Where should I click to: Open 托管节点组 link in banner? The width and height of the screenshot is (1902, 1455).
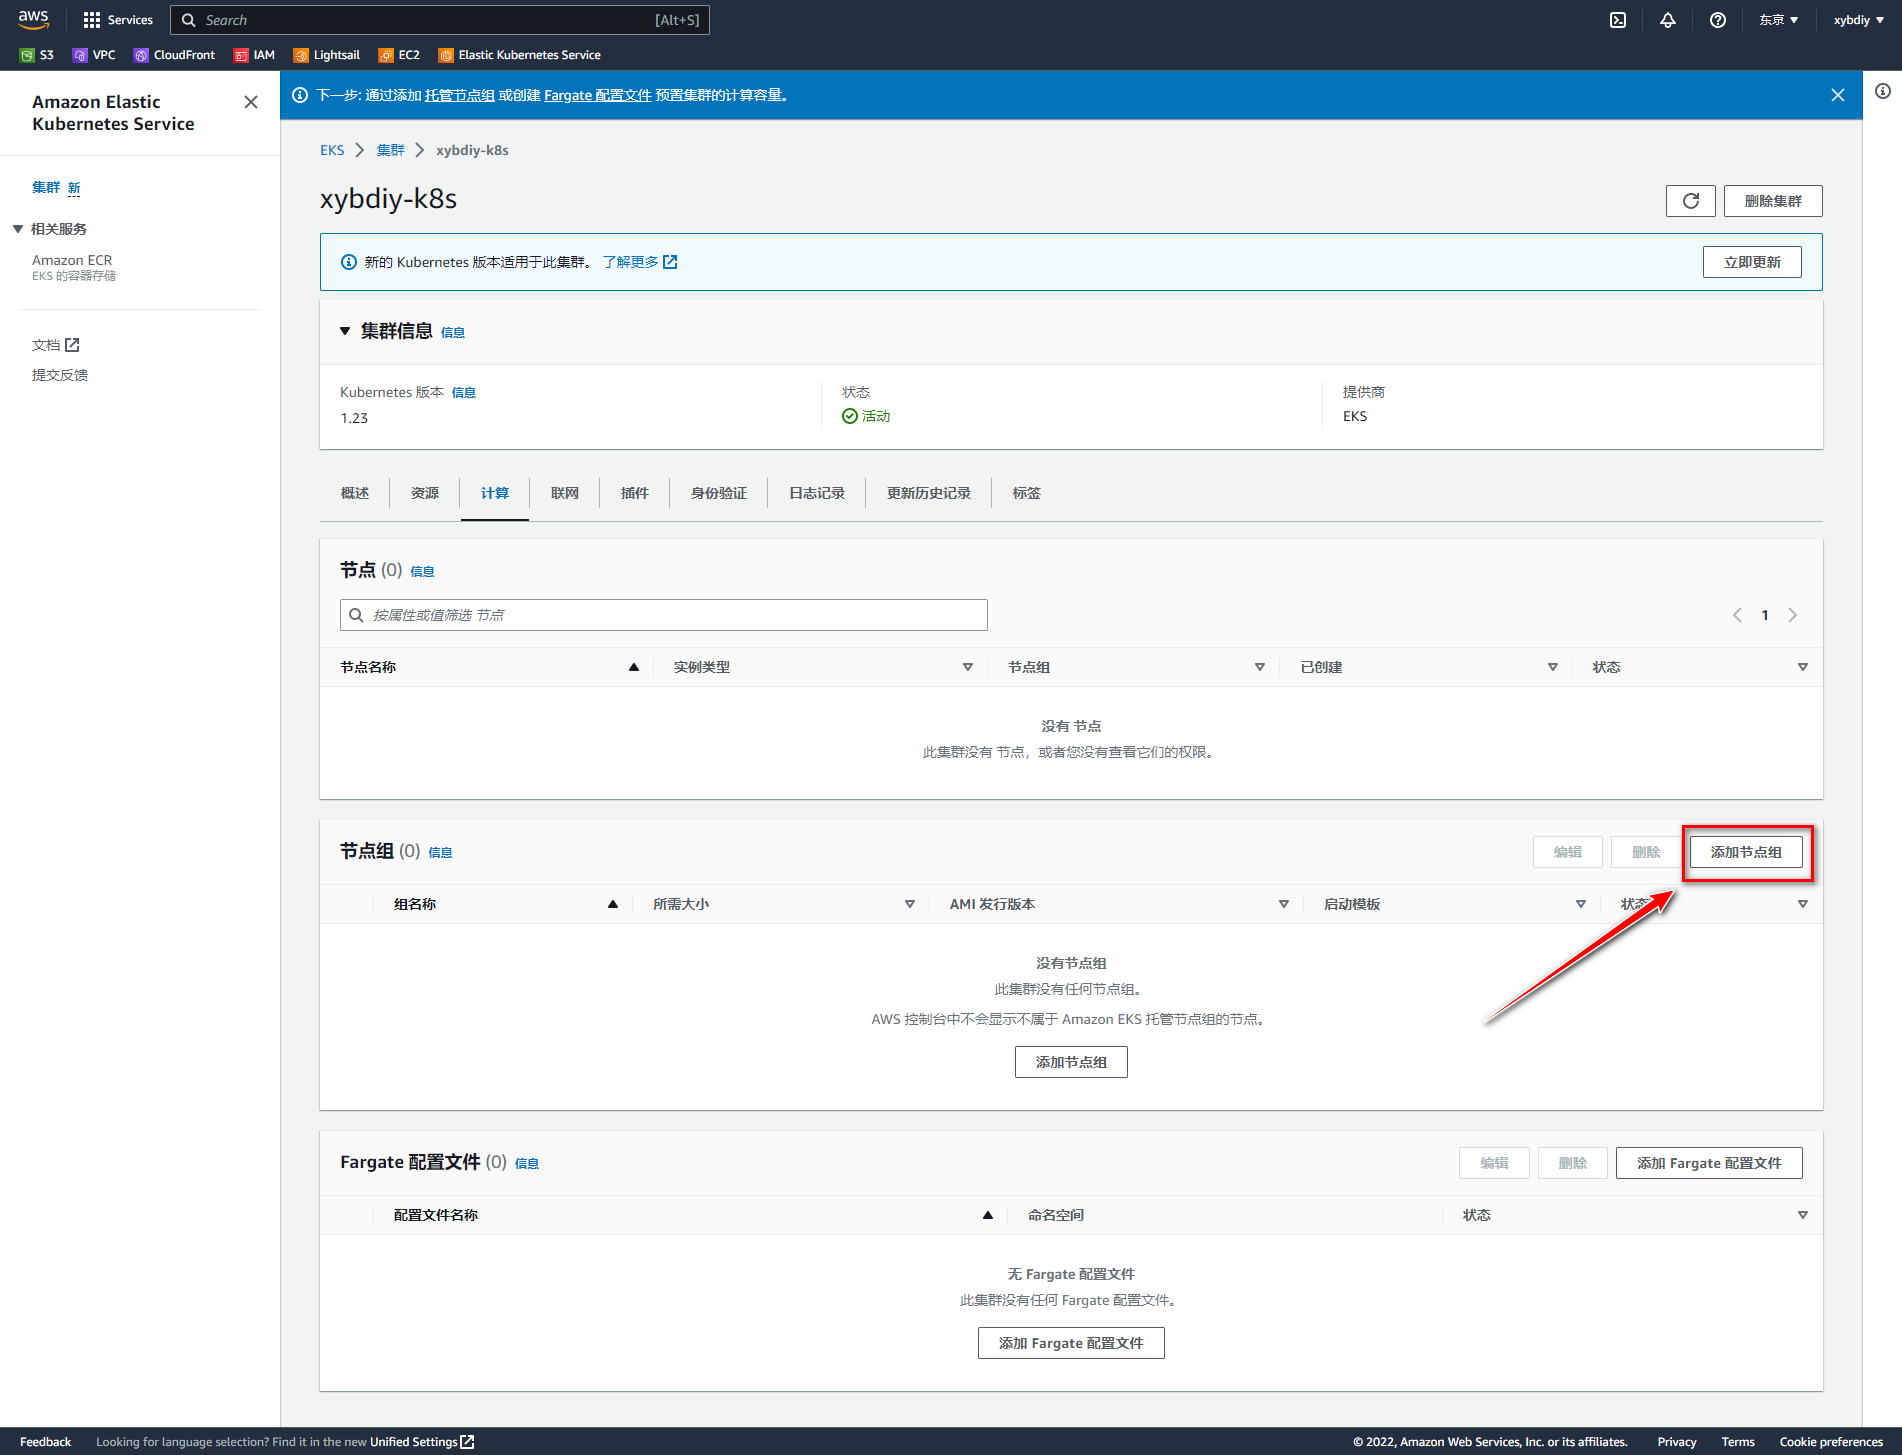pos(460,95)
